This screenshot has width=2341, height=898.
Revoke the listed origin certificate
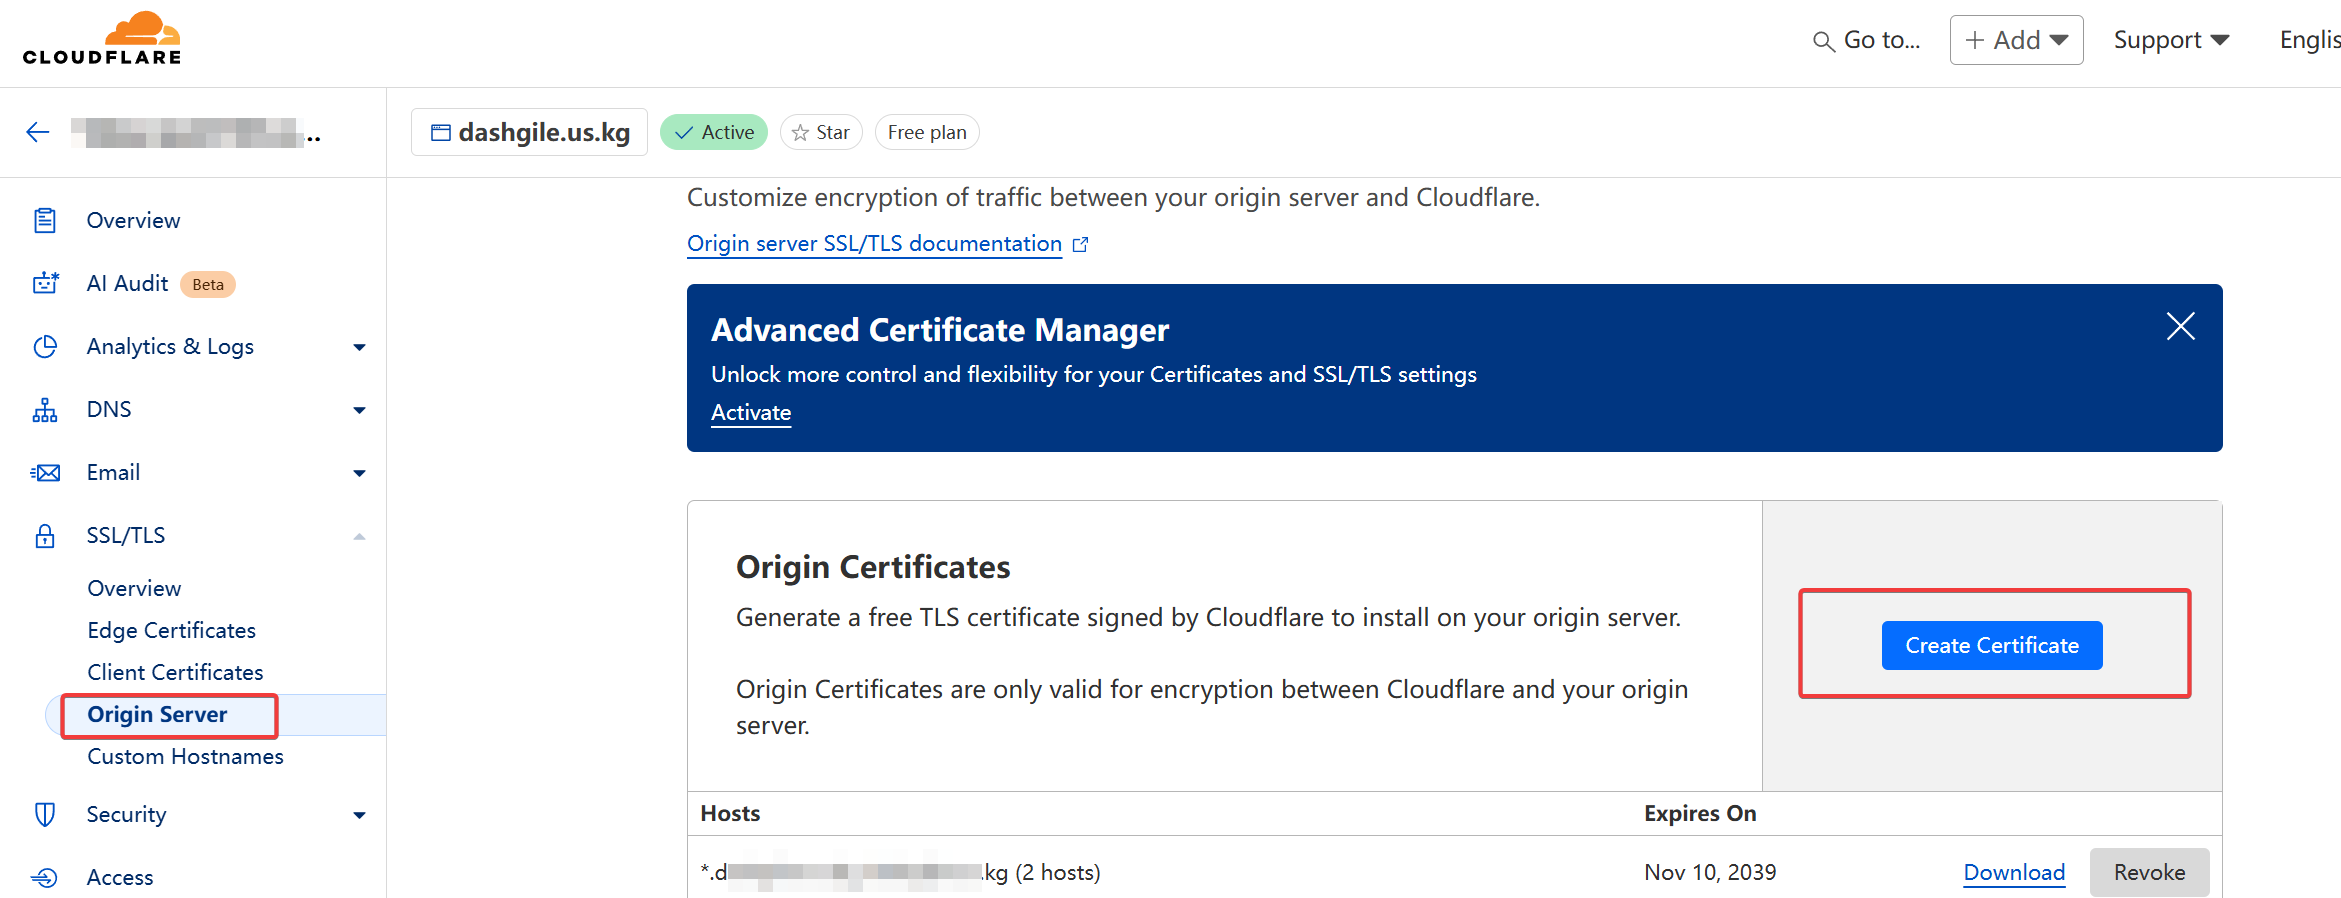click(2148, 872)
